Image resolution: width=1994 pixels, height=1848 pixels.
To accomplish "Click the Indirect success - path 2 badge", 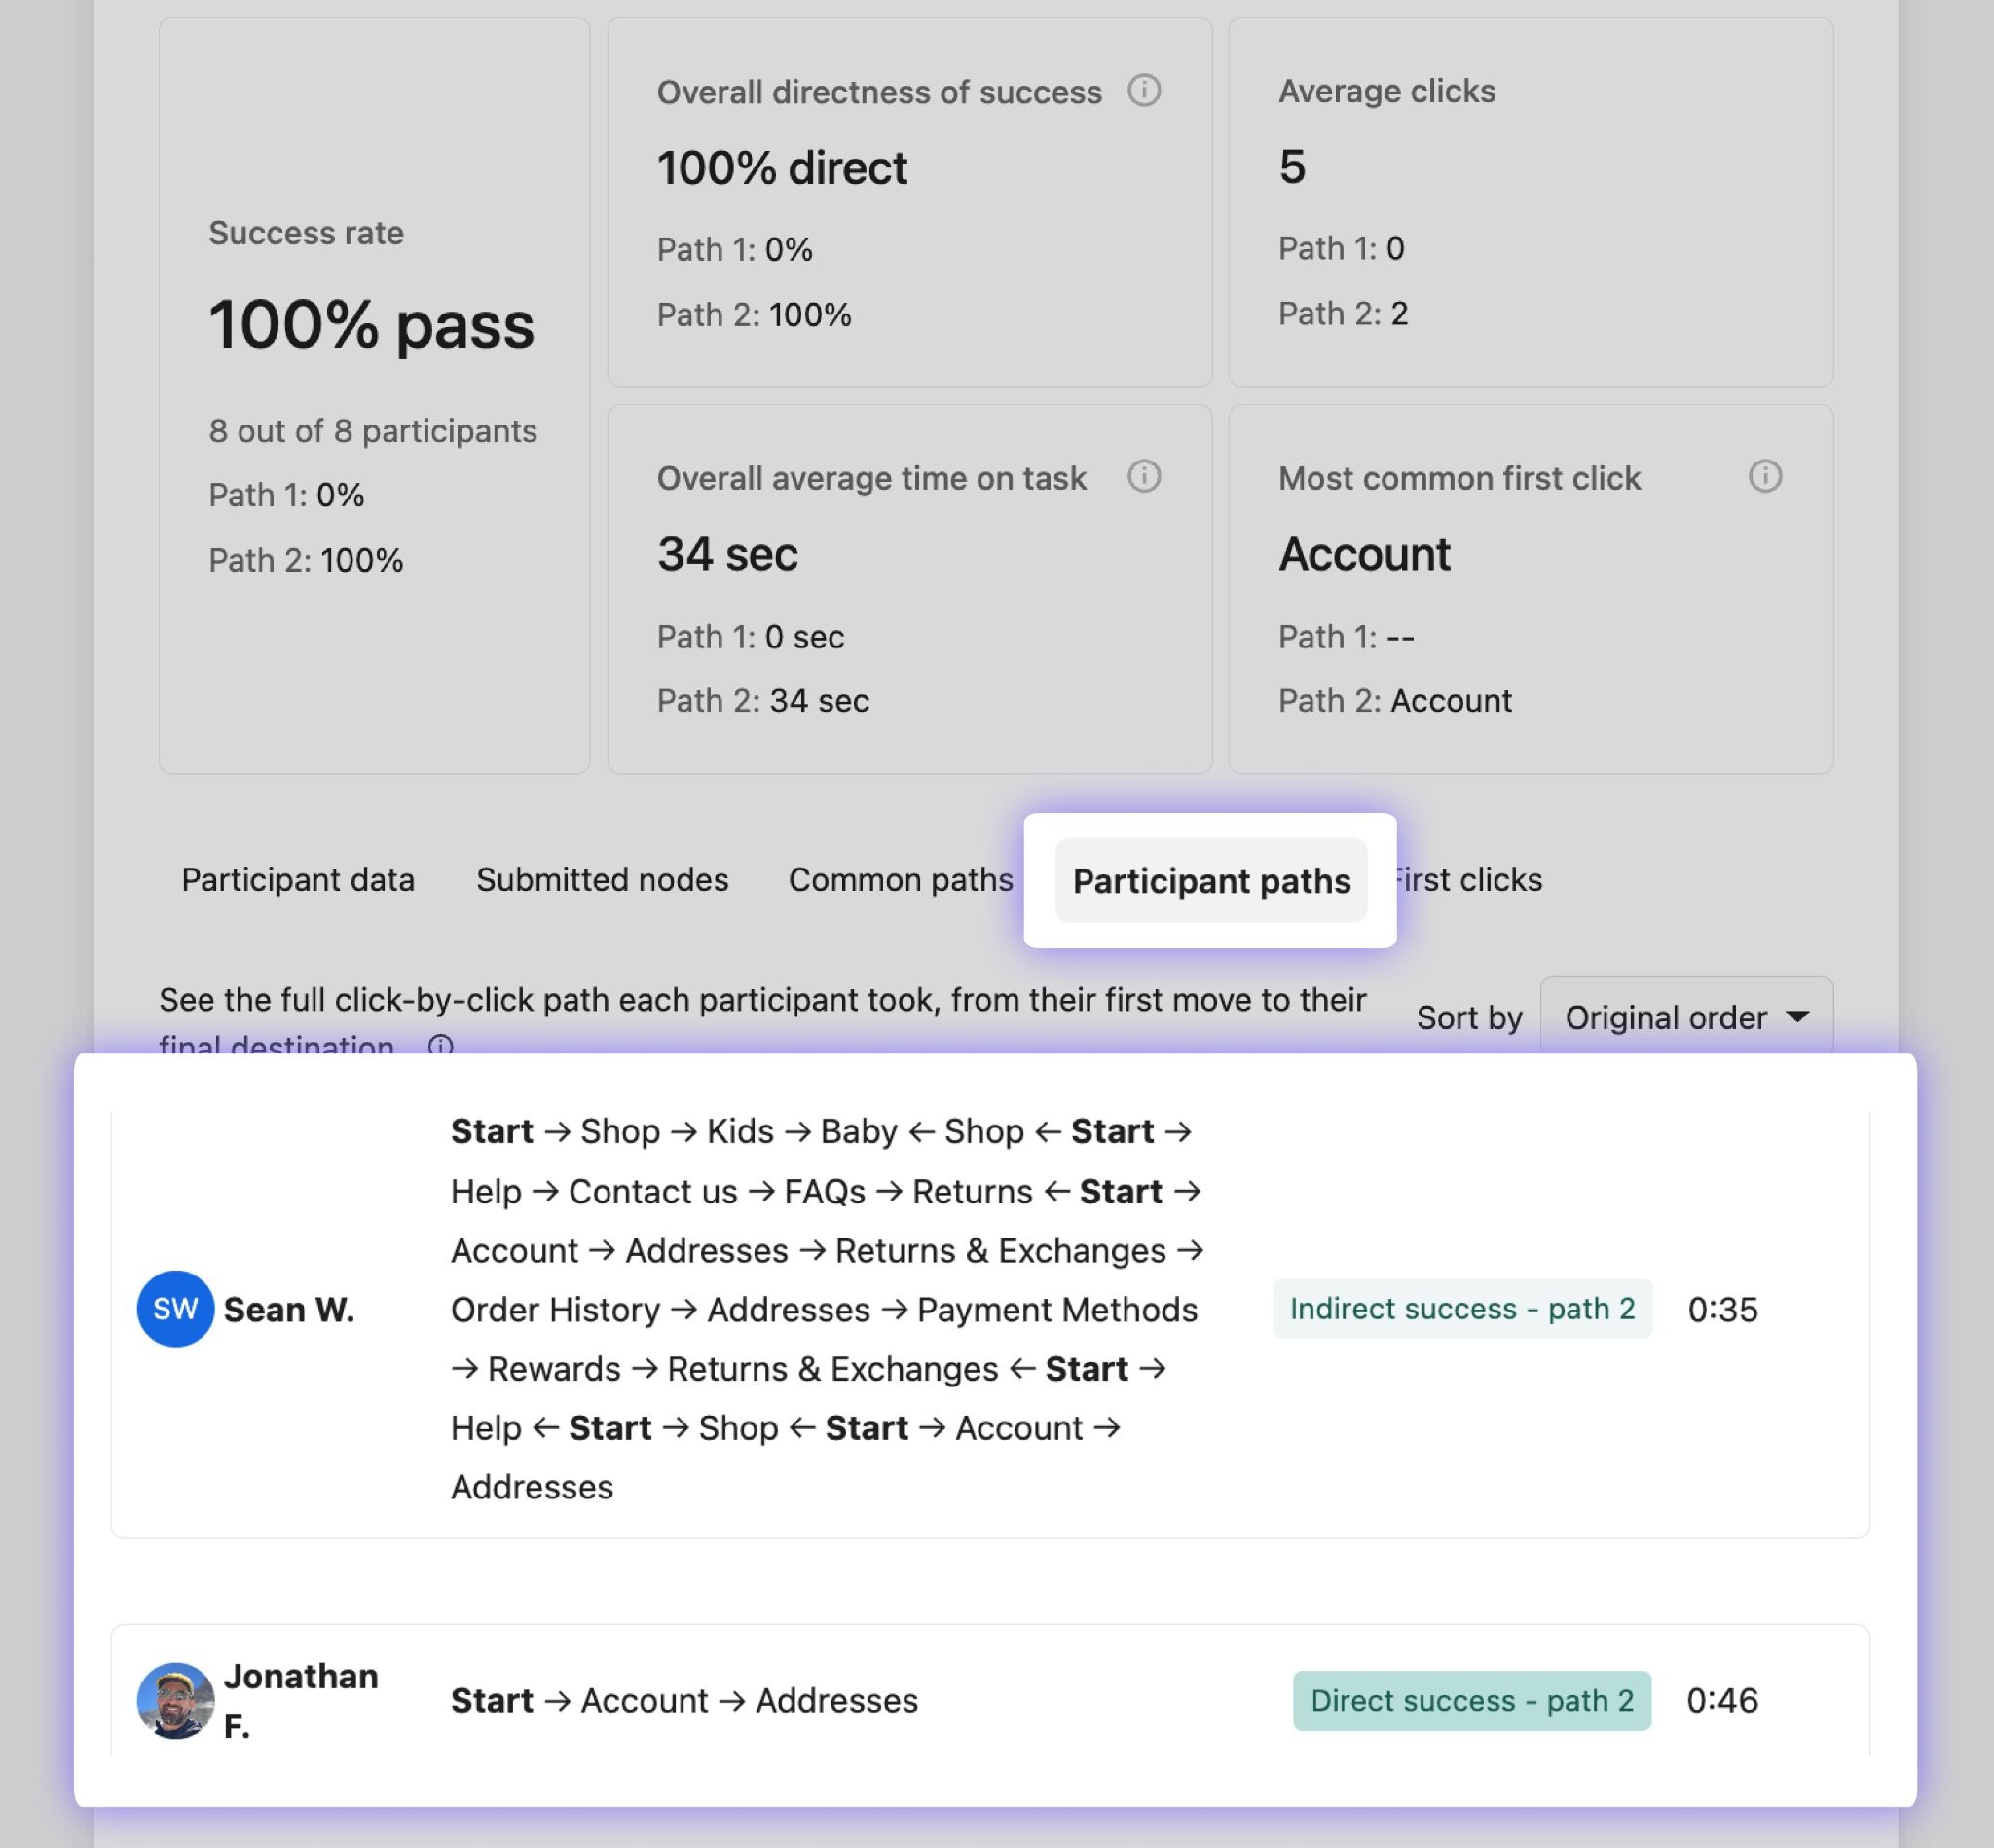I will coord(1462,1309).
